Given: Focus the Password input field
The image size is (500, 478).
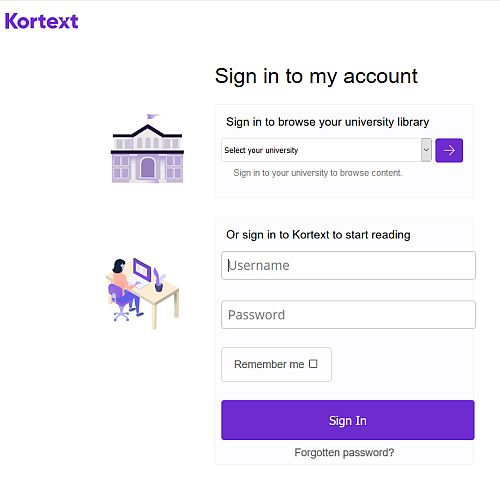Looking at the screenshot, I should coord(348,315).
